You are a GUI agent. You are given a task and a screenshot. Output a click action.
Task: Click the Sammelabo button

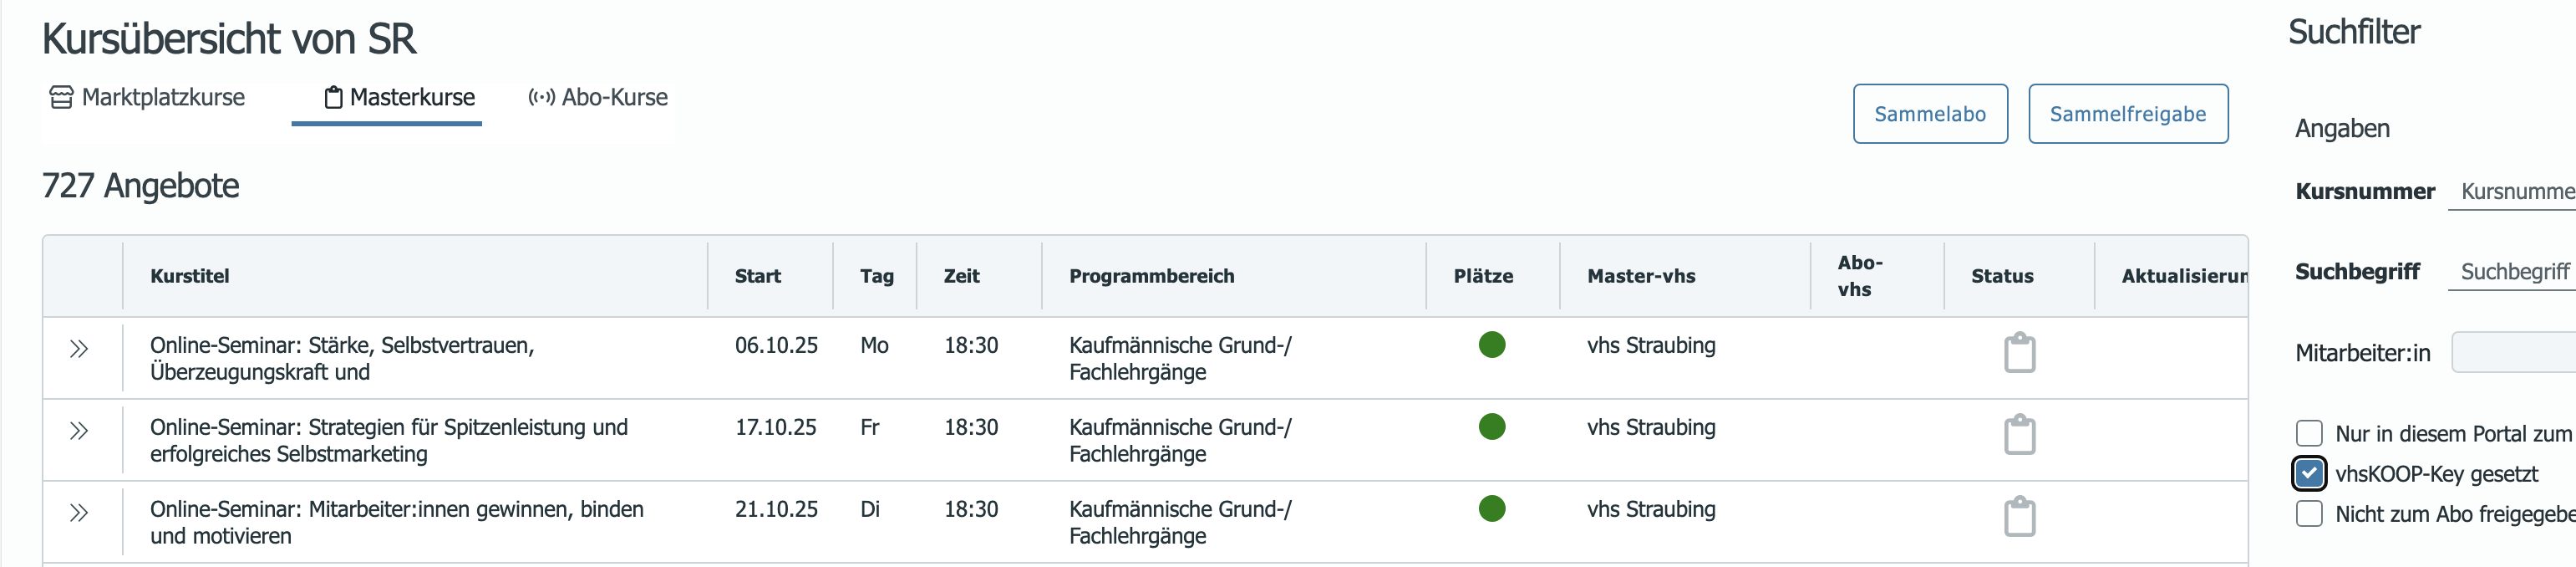pos(1929,114)
